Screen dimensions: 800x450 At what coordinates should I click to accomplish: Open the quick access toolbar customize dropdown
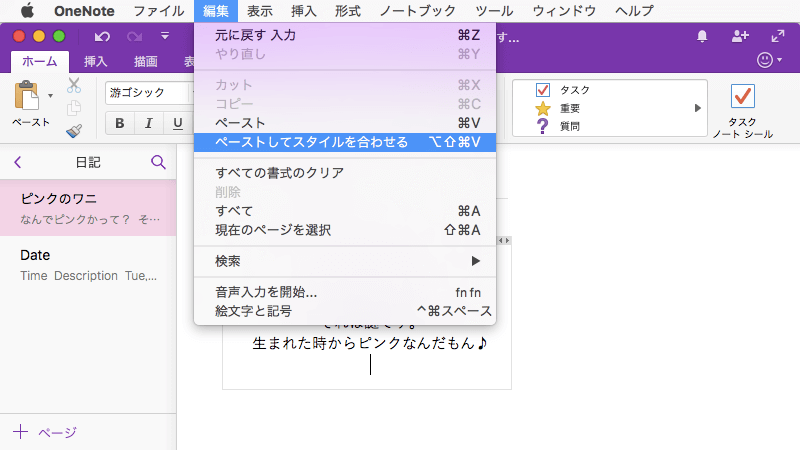tap(165, 36)
